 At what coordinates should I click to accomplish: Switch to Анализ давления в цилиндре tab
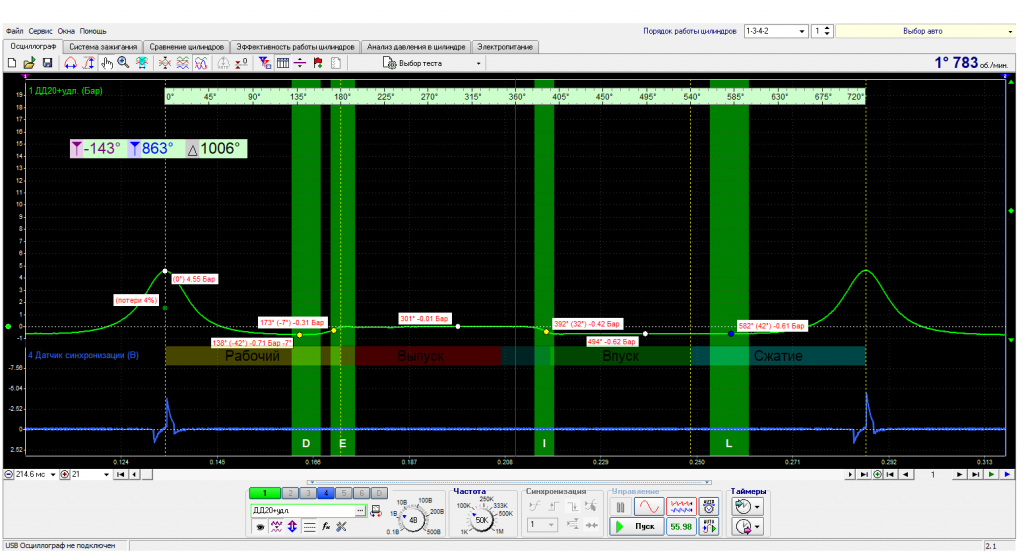coord(416,47)
